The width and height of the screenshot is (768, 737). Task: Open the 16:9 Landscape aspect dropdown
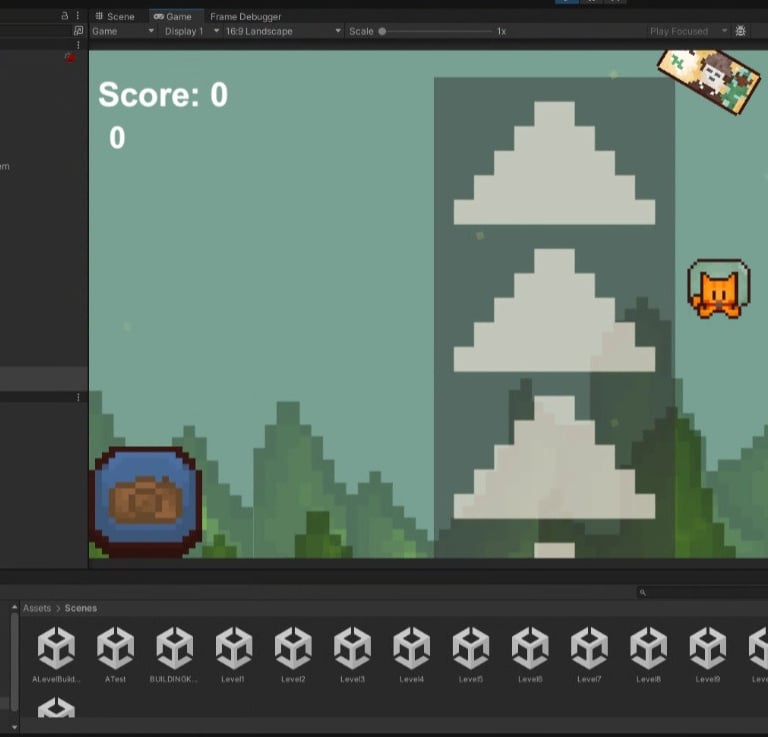point(283,31)
